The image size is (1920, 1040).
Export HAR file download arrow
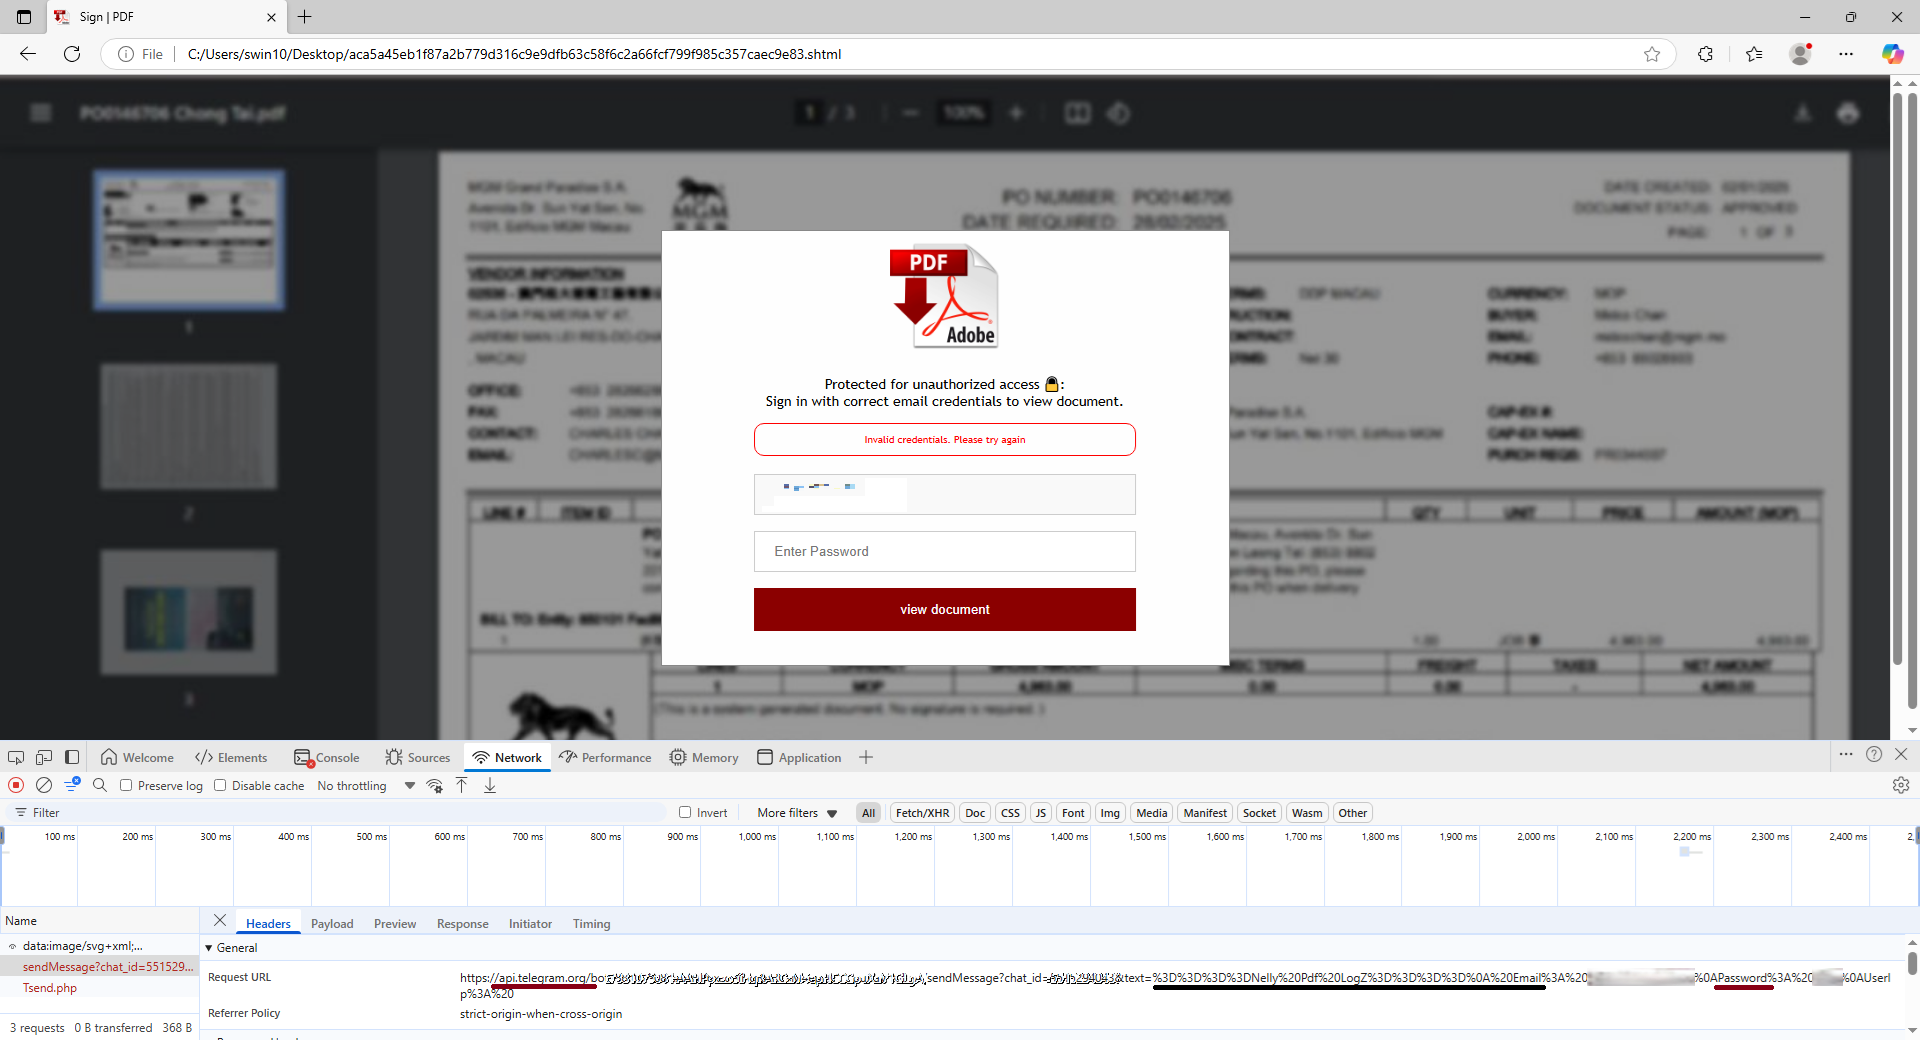tap(490, 785)
